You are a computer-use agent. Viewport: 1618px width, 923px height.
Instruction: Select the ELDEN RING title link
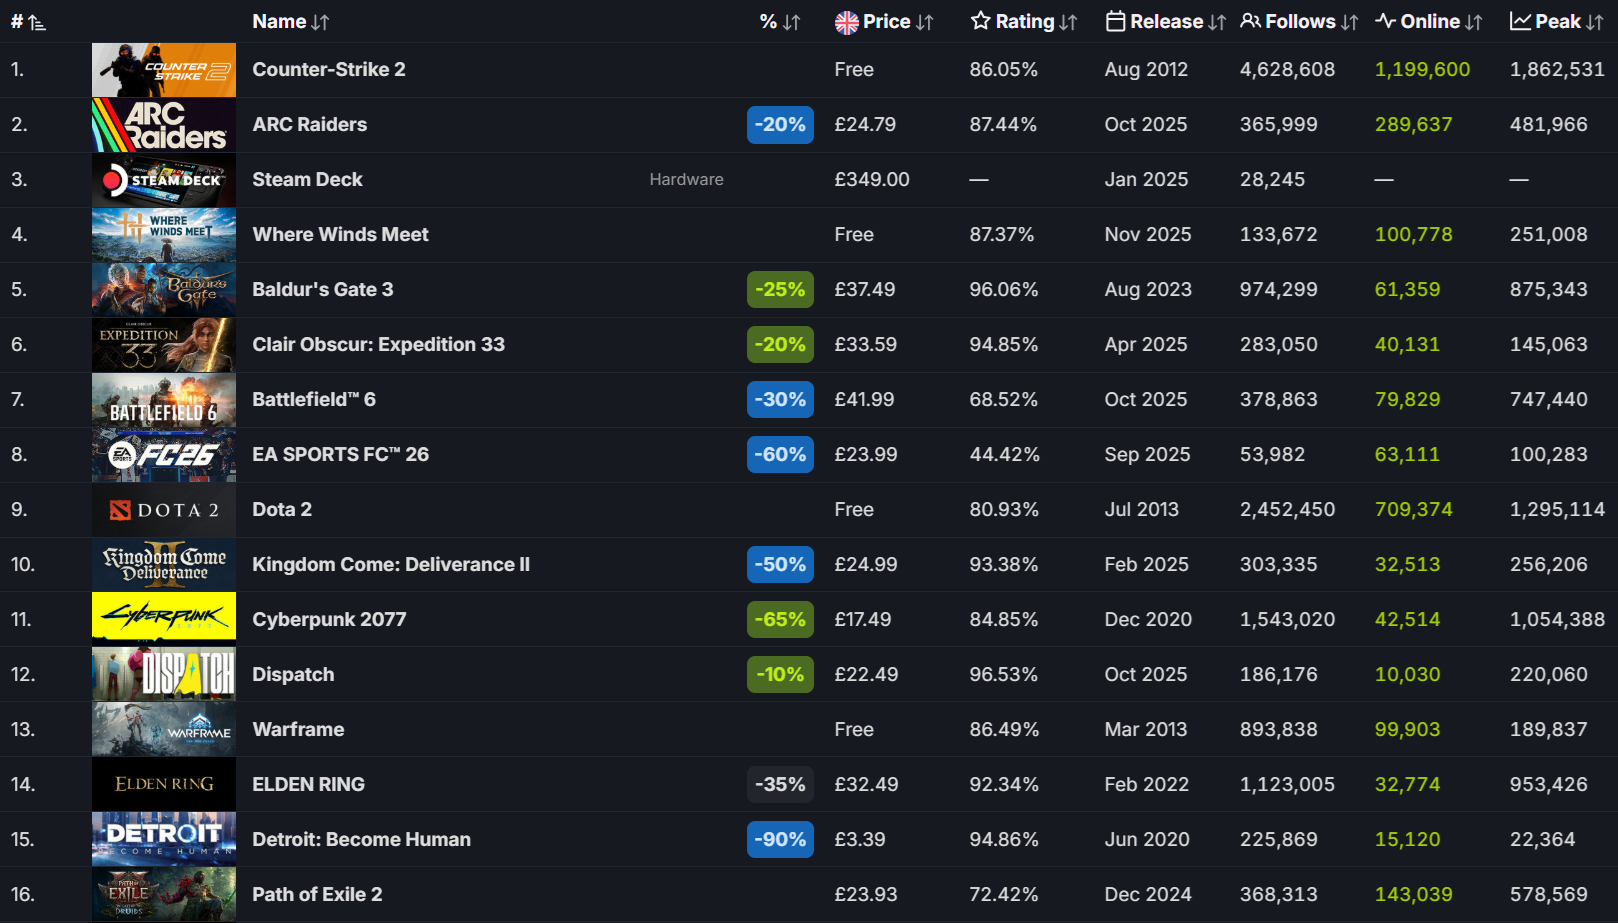(x=308, y=784)
